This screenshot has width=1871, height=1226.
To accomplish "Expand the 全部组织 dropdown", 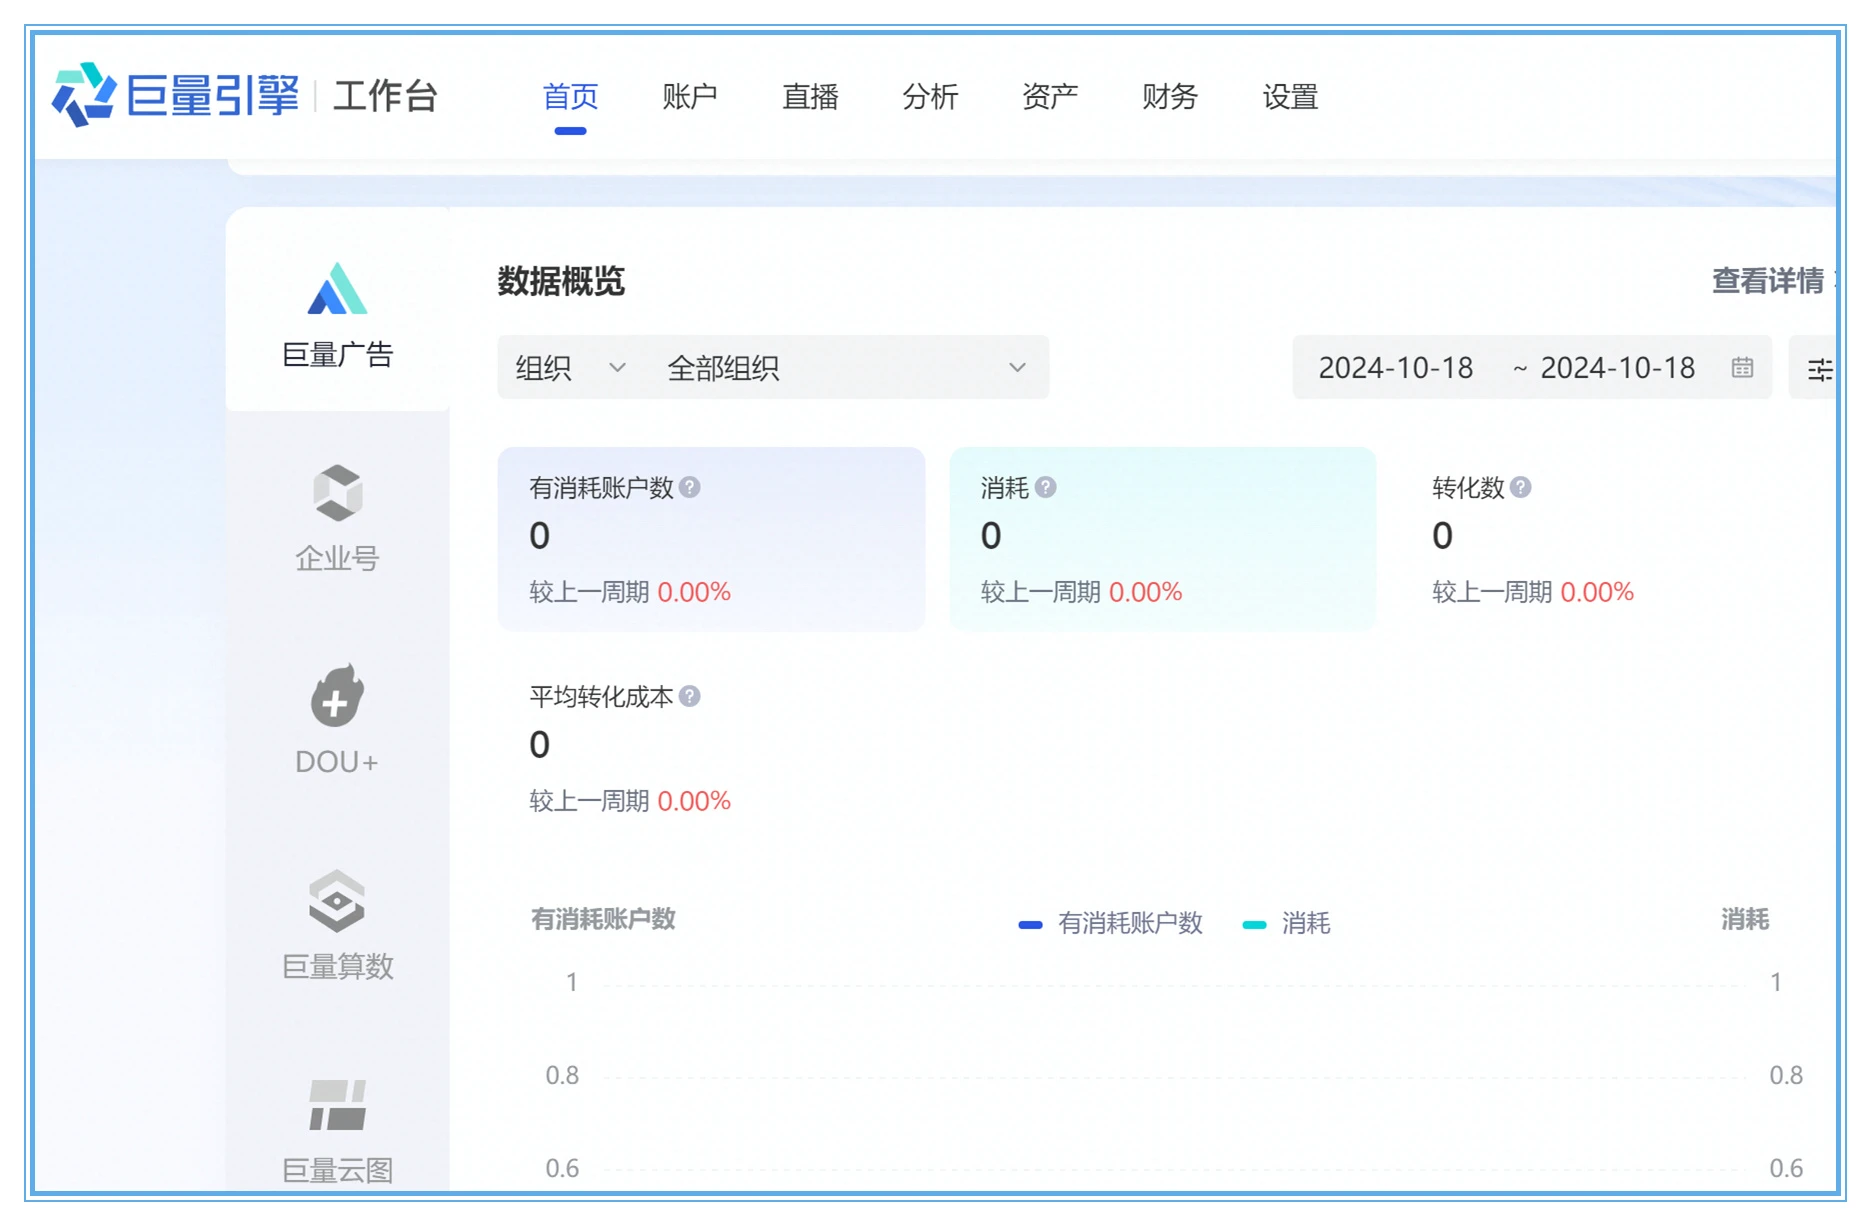I will coord(846,368).
